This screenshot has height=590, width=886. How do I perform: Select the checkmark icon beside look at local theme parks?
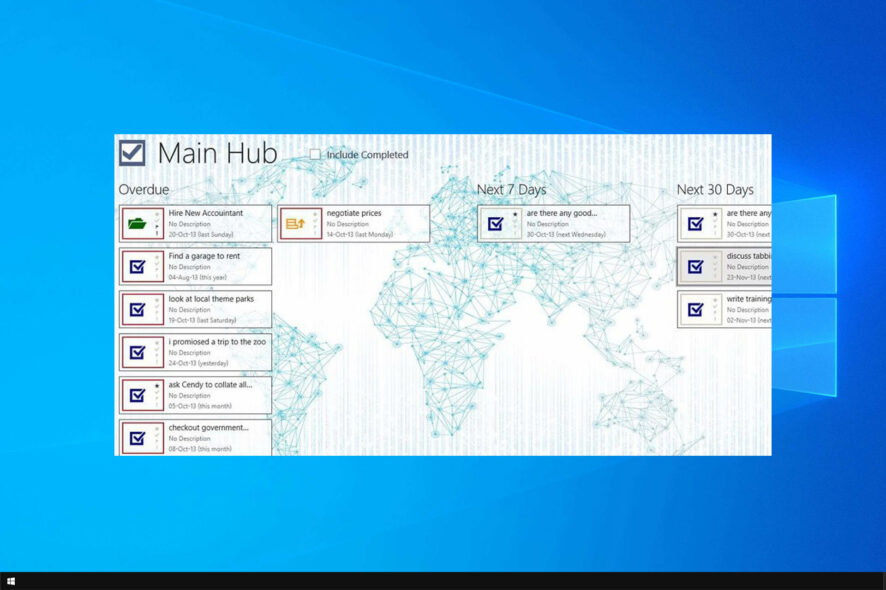[137, 310]
